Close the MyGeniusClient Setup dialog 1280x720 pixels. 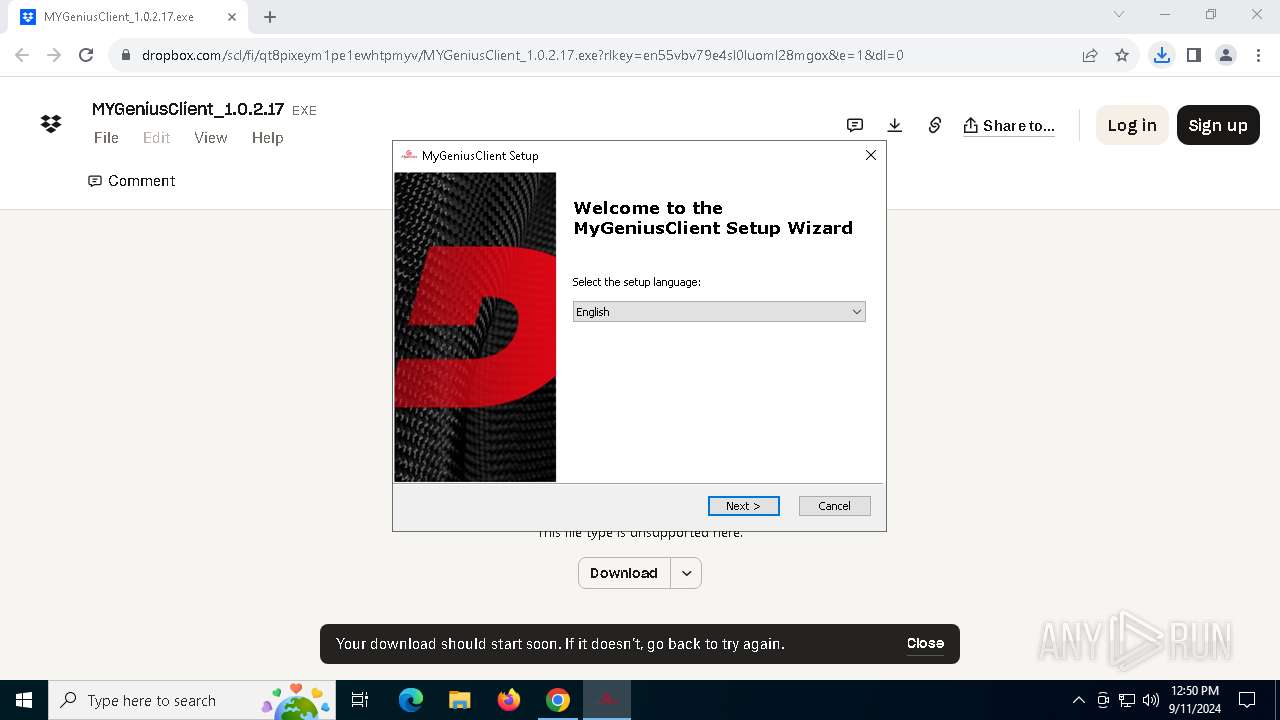coord(870,155)
